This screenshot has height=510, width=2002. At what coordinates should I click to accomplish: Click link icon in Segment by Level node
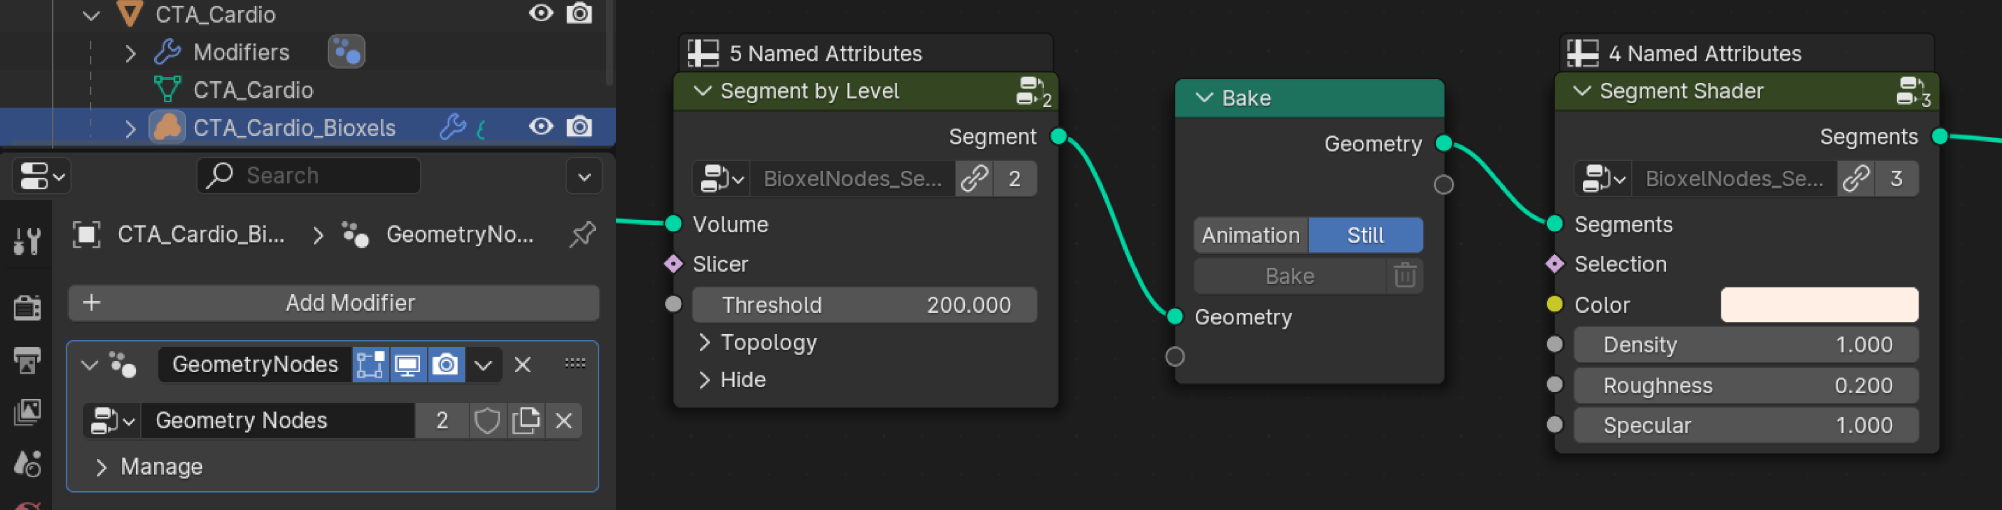coord(974,179)
